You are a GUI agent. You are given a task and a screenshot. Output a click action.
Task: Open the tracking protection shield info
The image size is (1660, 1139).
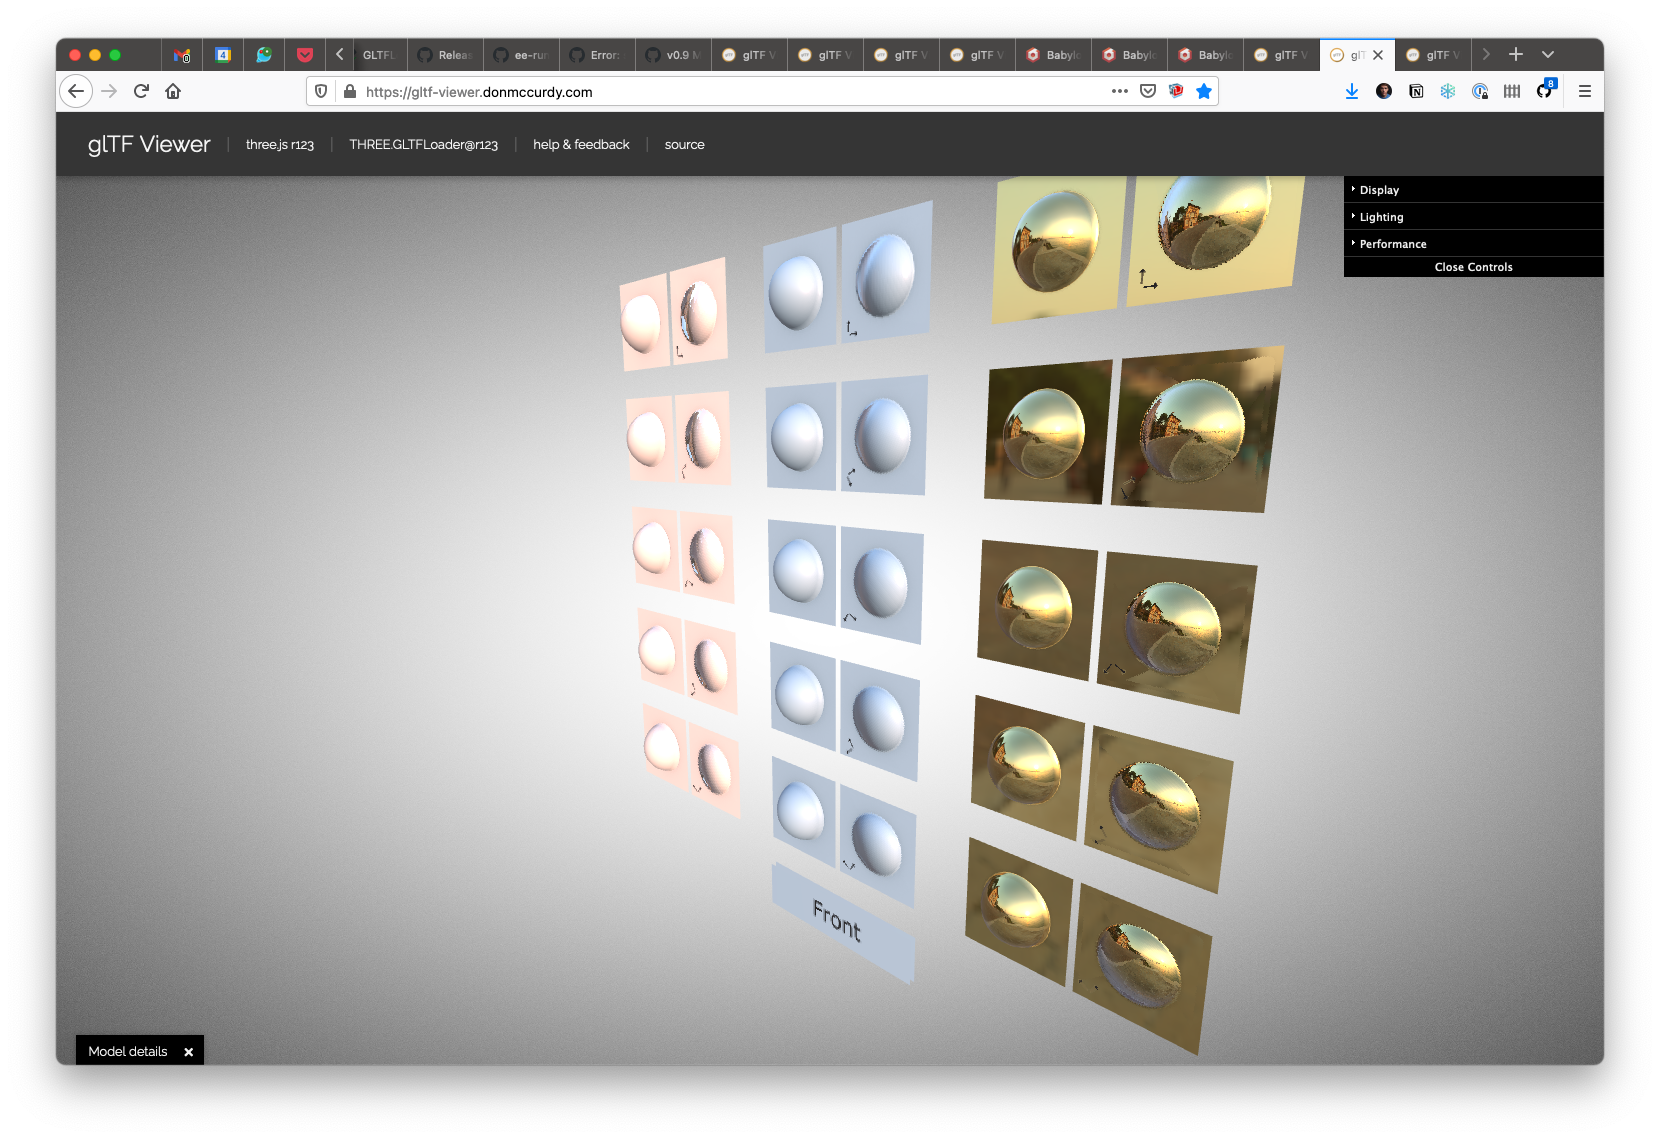coord(321,91)
